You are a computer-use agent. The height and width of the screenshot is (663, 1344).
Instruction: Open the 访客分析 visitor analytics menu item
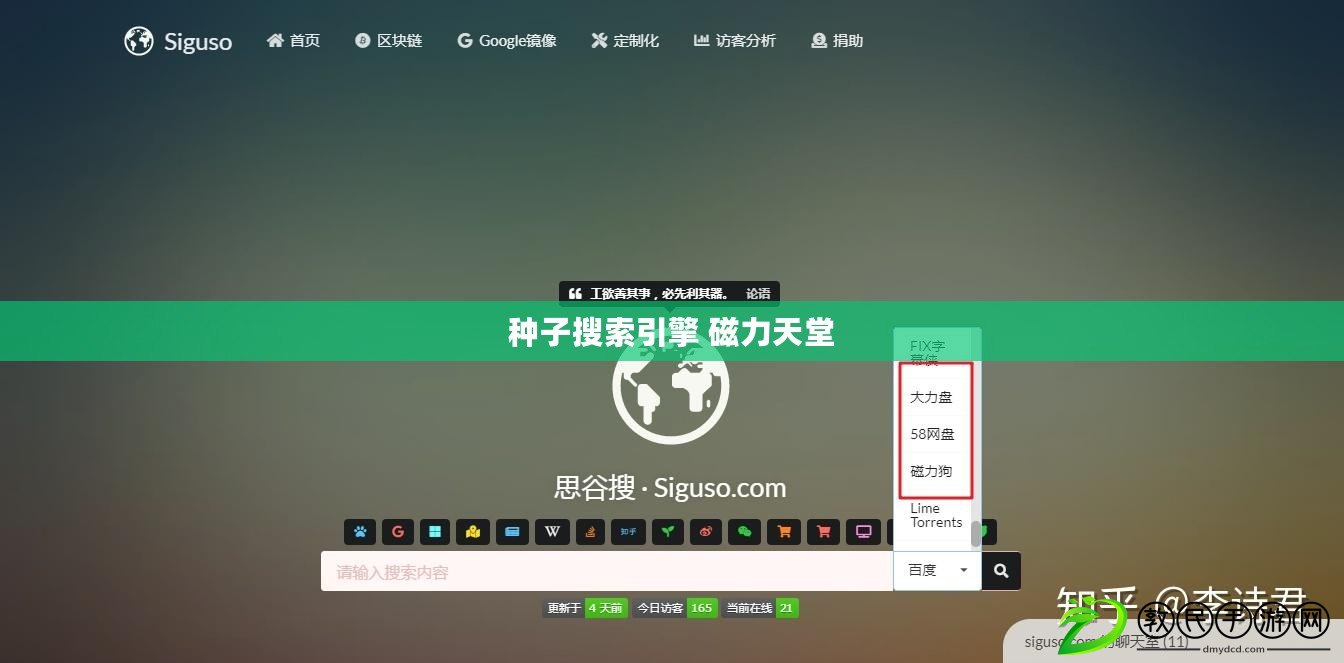[x=735, y=41]
